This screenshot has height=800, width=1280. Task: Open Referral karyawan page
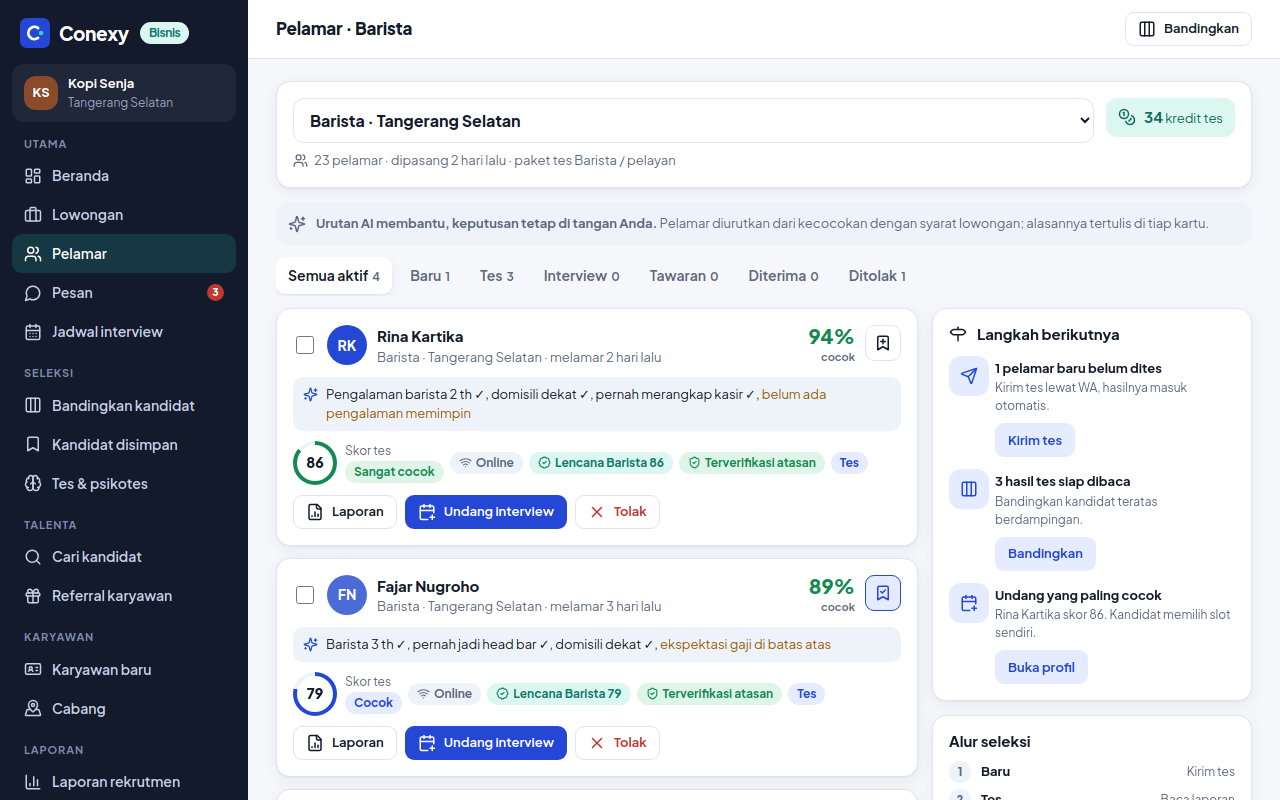pyautogui.click(x=124, y=596)
